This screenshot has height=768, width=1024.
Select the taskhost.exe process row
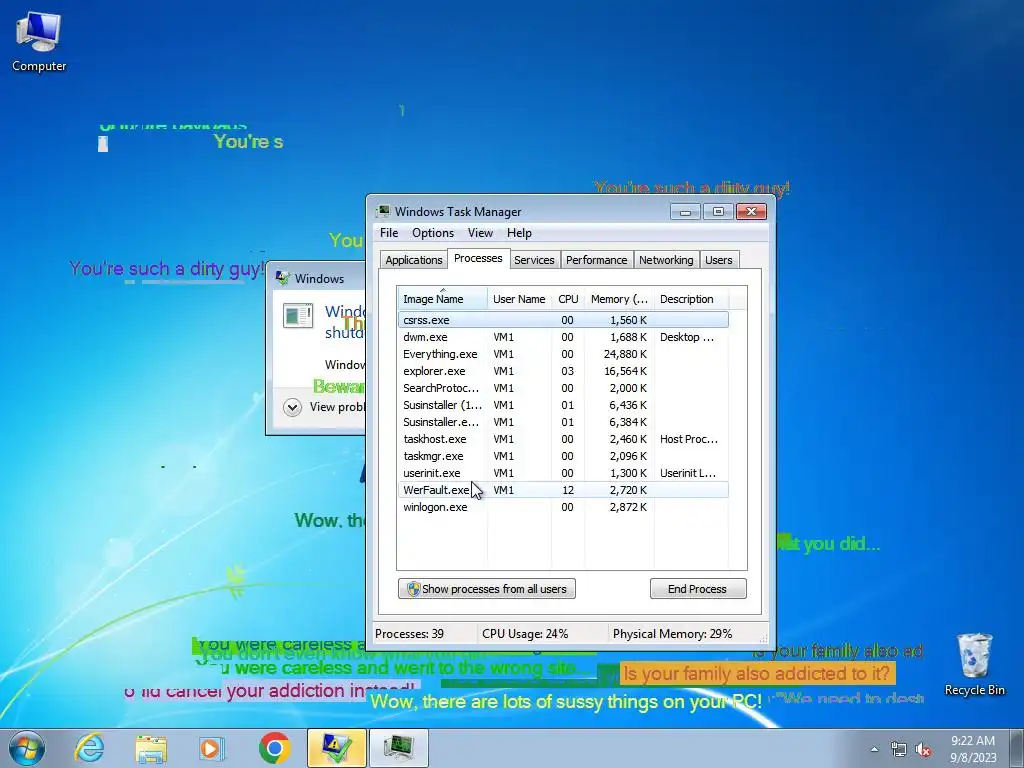(563, 439)
